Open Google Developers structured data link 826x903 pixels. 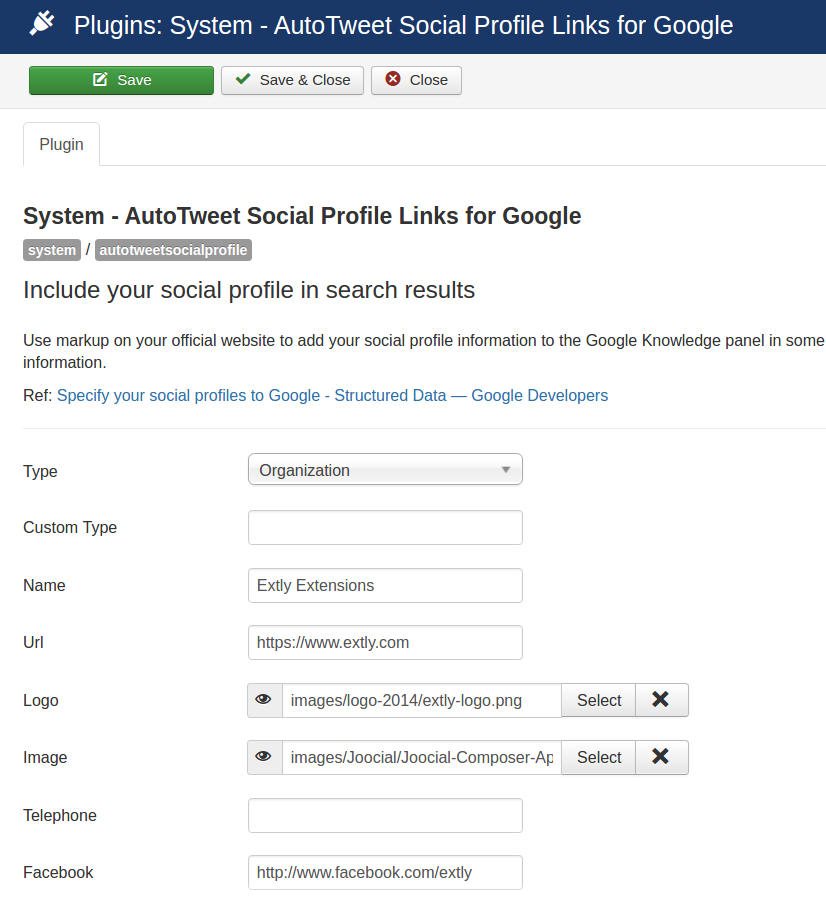(x=332, y=396)
